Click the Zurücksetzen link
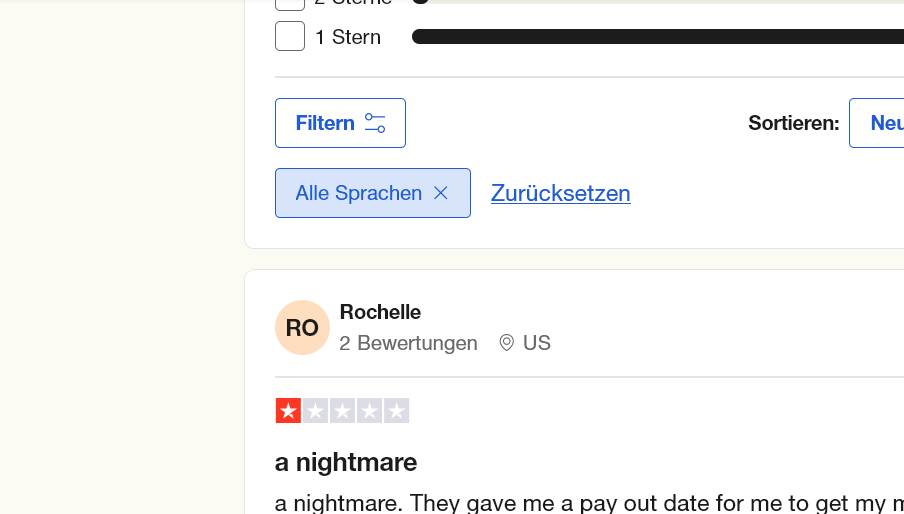The height and width of the screenshot is (514, 904). pyautogui.click(x=560, y=193)
